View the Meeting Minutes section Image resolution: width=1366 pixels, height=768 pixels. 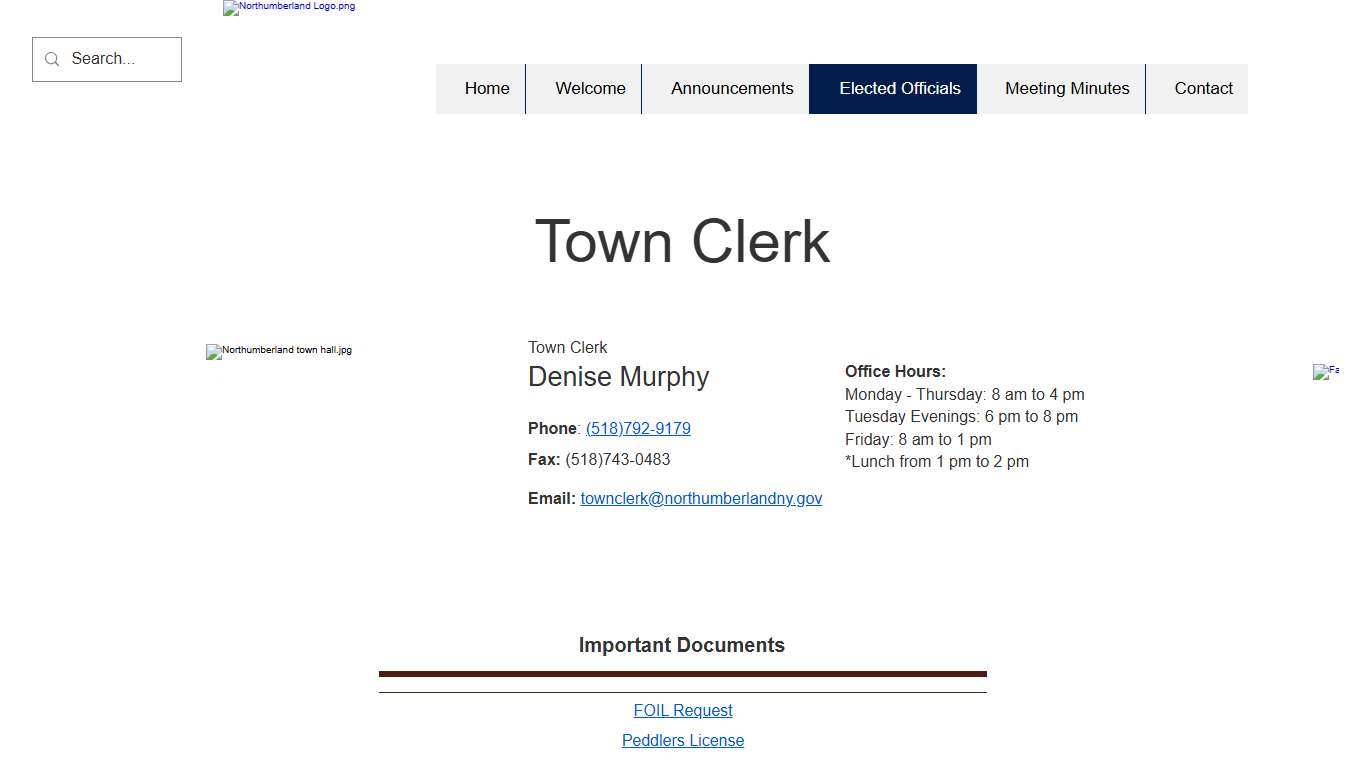point(1066,88)
